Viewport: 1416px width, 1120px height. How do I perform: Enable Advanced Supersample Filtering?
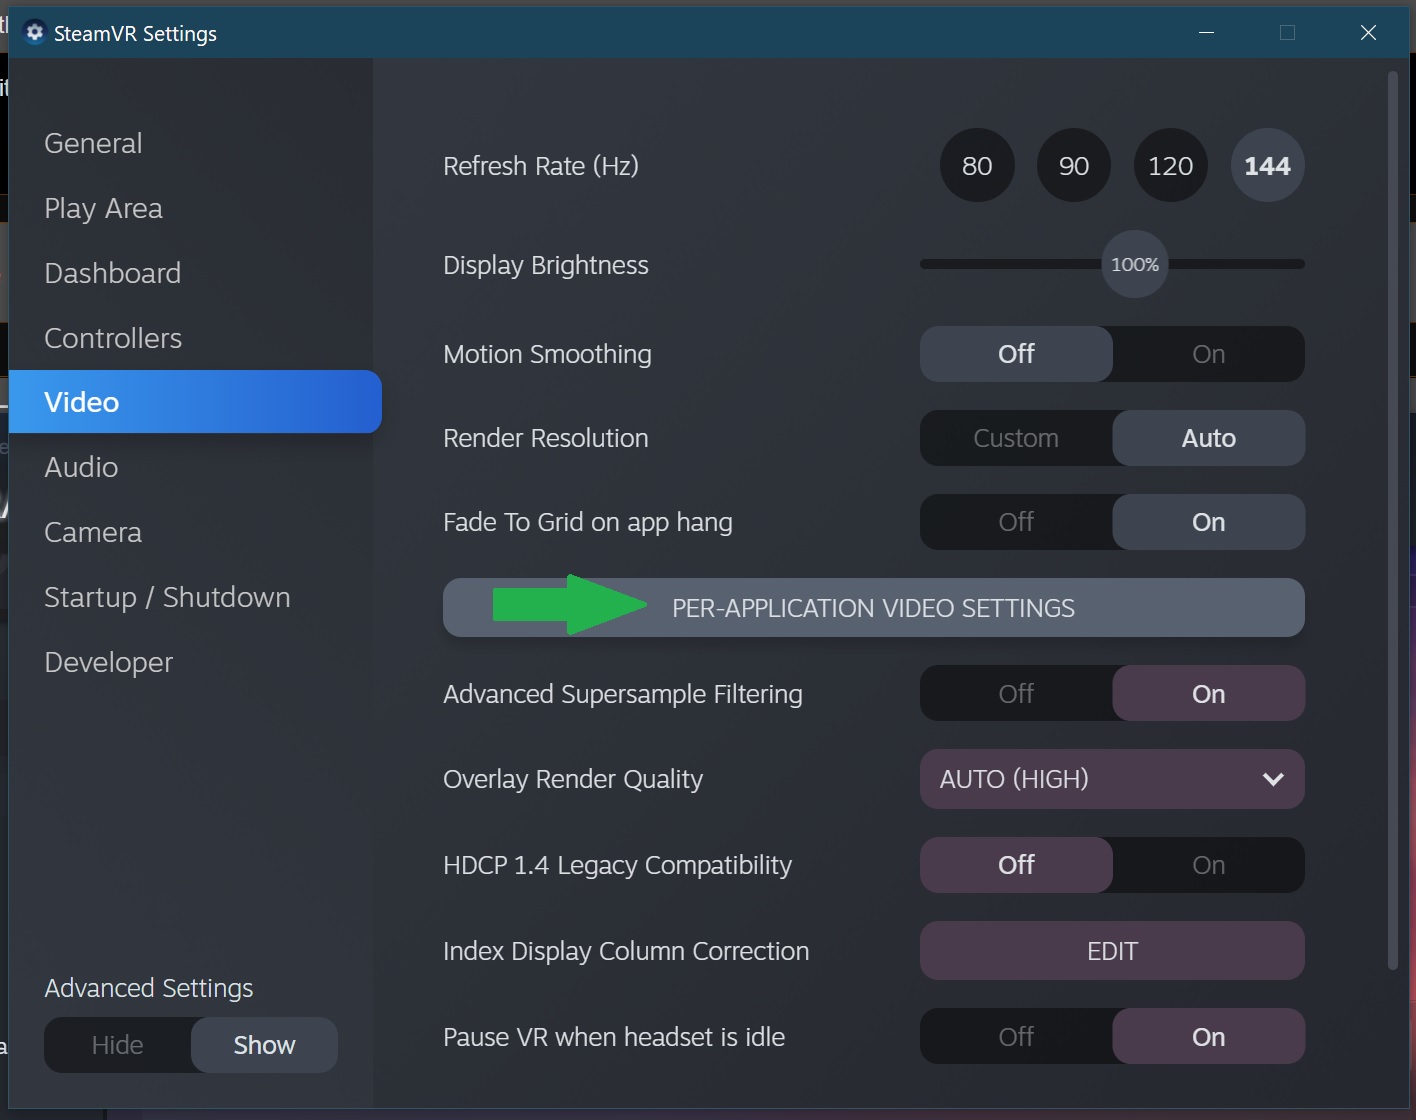pyautogui.click(x=1208, y=694)
